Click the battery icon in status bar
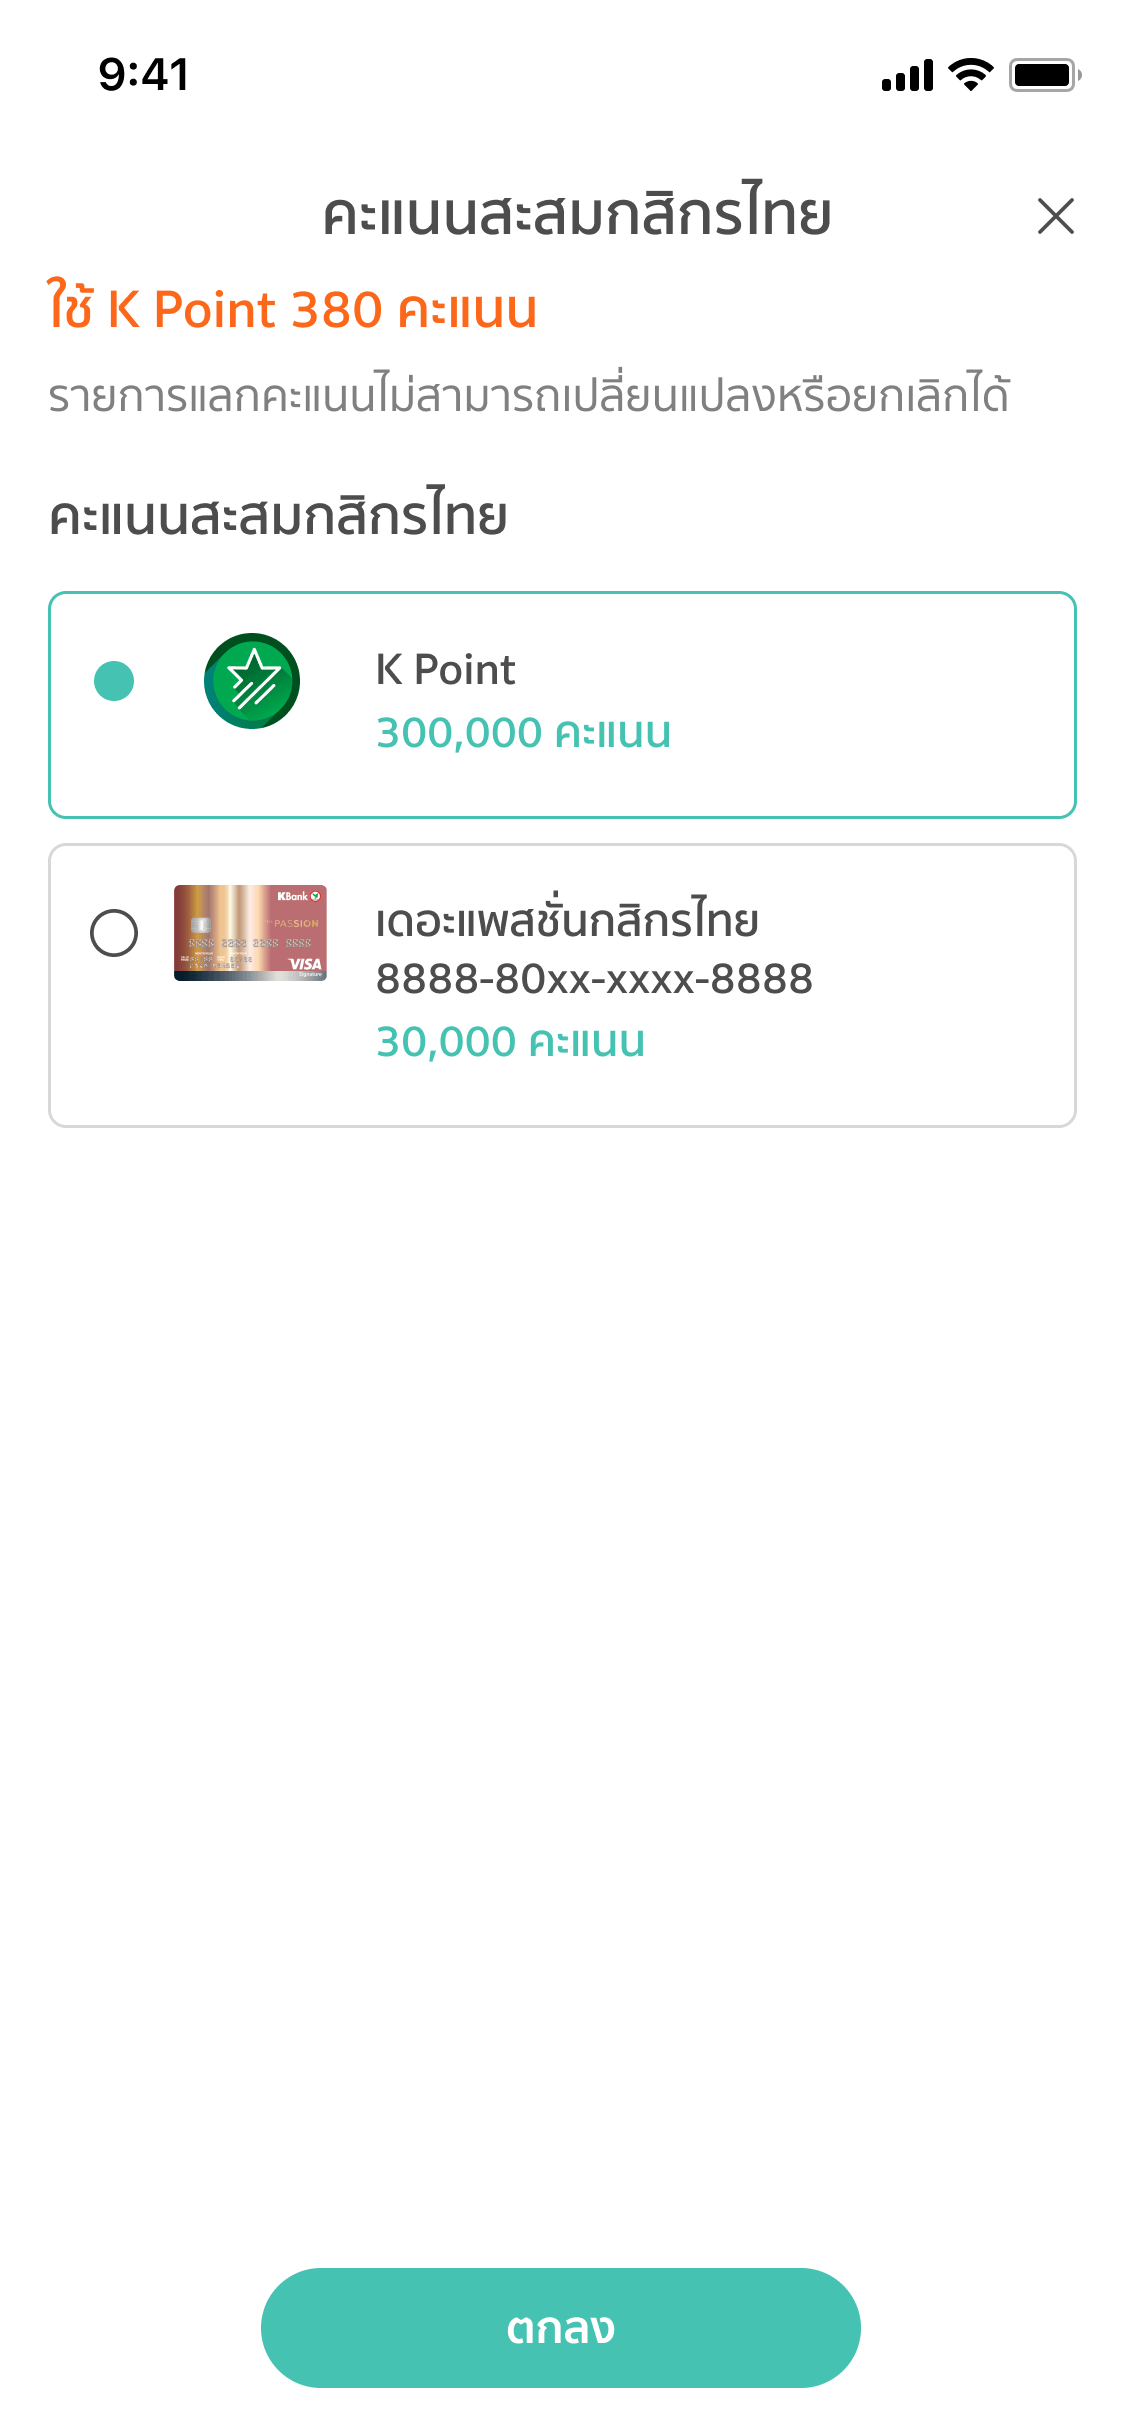1125x2436 pixels. 1044,75
